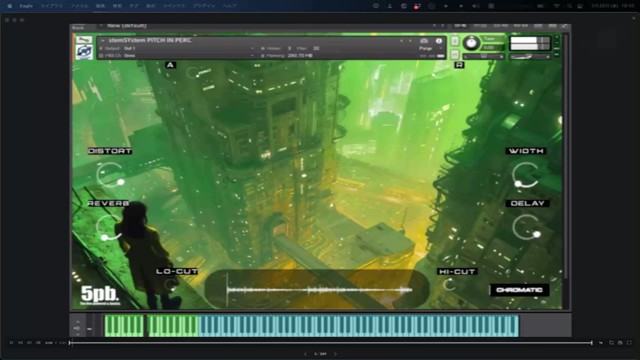640x360 pixels.
Task: Toggle the CHROMATIC button
Action: click(x=519, y=290)
